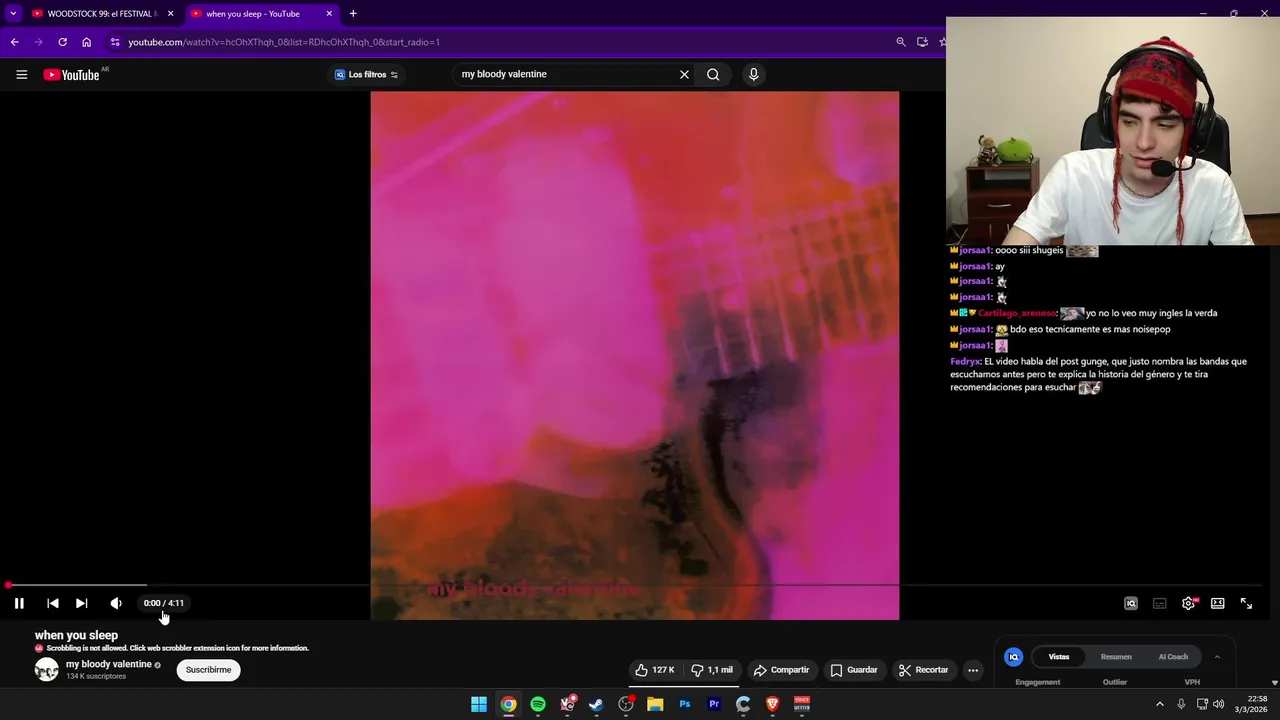Image resolution: width=1280 pixels, height=720 pixels.
Task: Toggle subtitles in the player
Action: tap(1160, 603)
